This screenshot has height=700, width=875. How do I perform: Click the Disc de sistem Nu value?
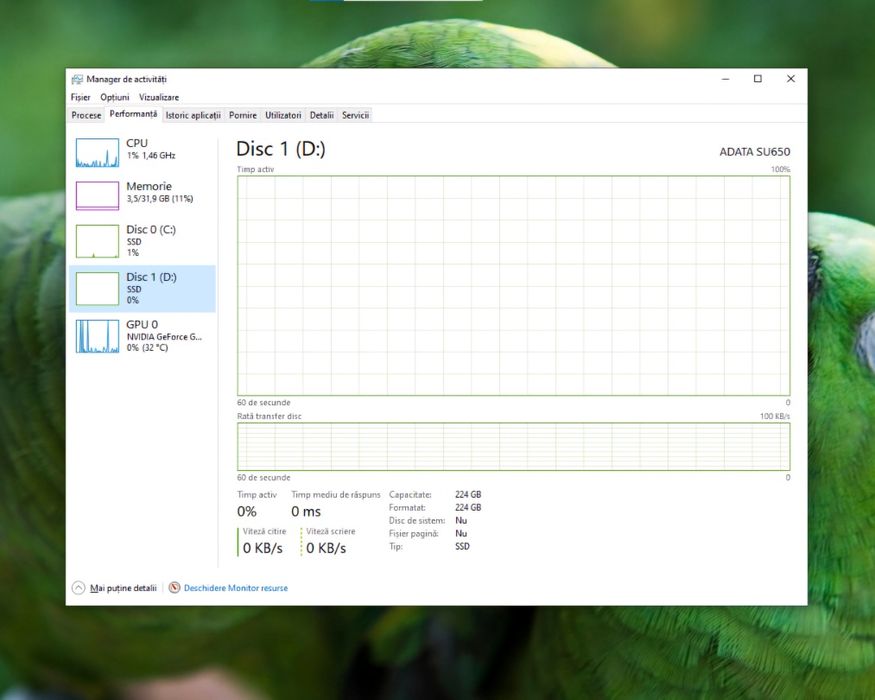[461, 520]
